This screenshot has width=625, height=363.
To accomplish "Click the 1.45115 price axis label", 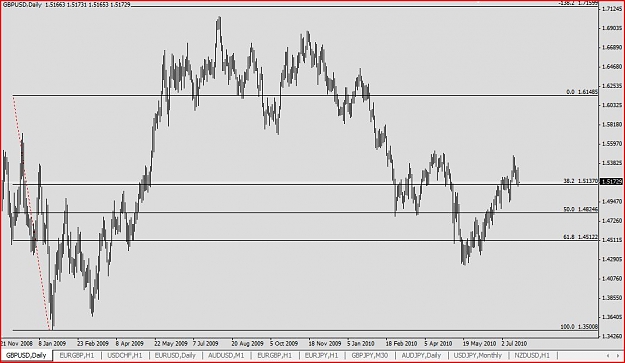I will pos(611,240).
